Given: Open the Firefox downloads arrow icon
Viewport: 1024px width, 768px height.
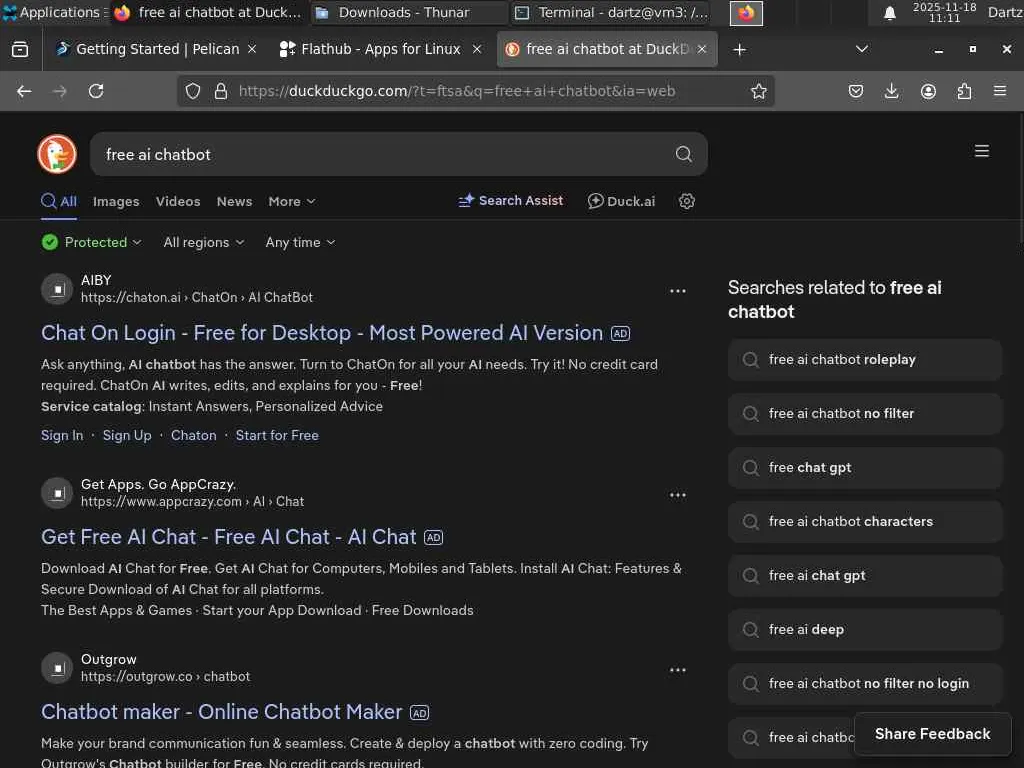Looking at the screenshot, I should coord(892,91).
